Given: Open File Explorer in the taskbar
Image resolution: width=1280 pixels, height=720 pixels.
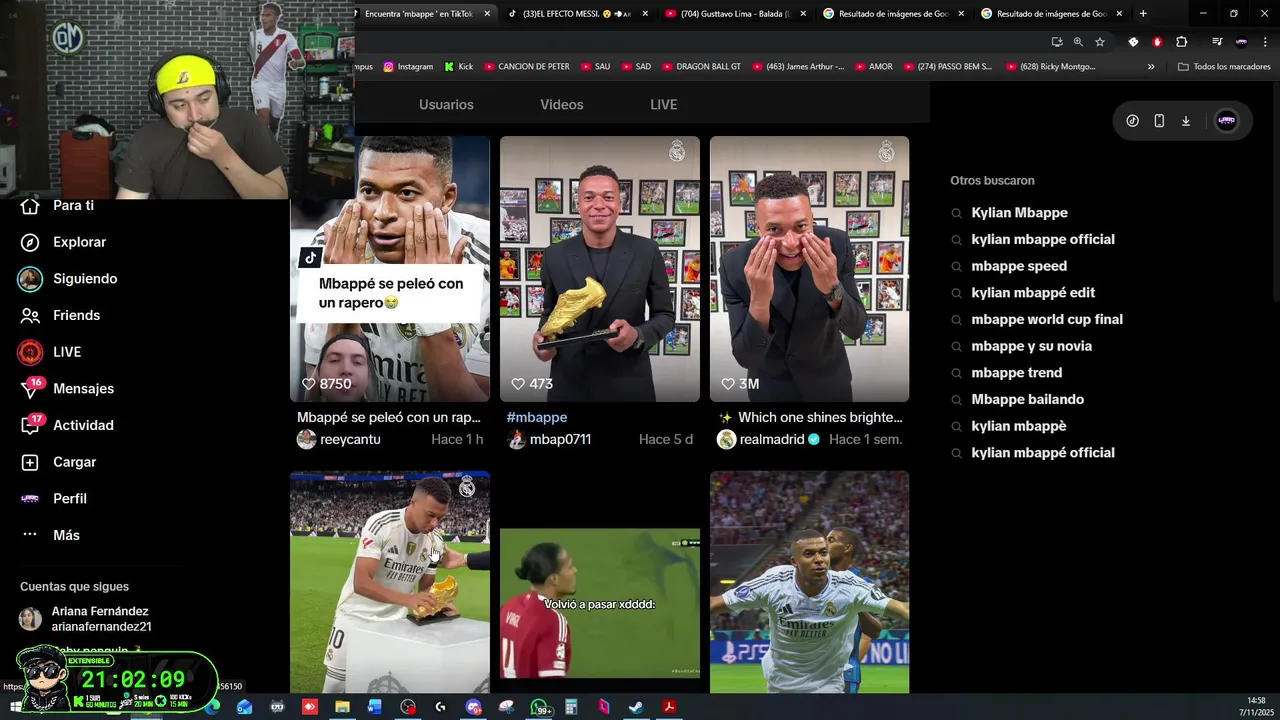Looking at the screenshot, I should tap(342, 707).
